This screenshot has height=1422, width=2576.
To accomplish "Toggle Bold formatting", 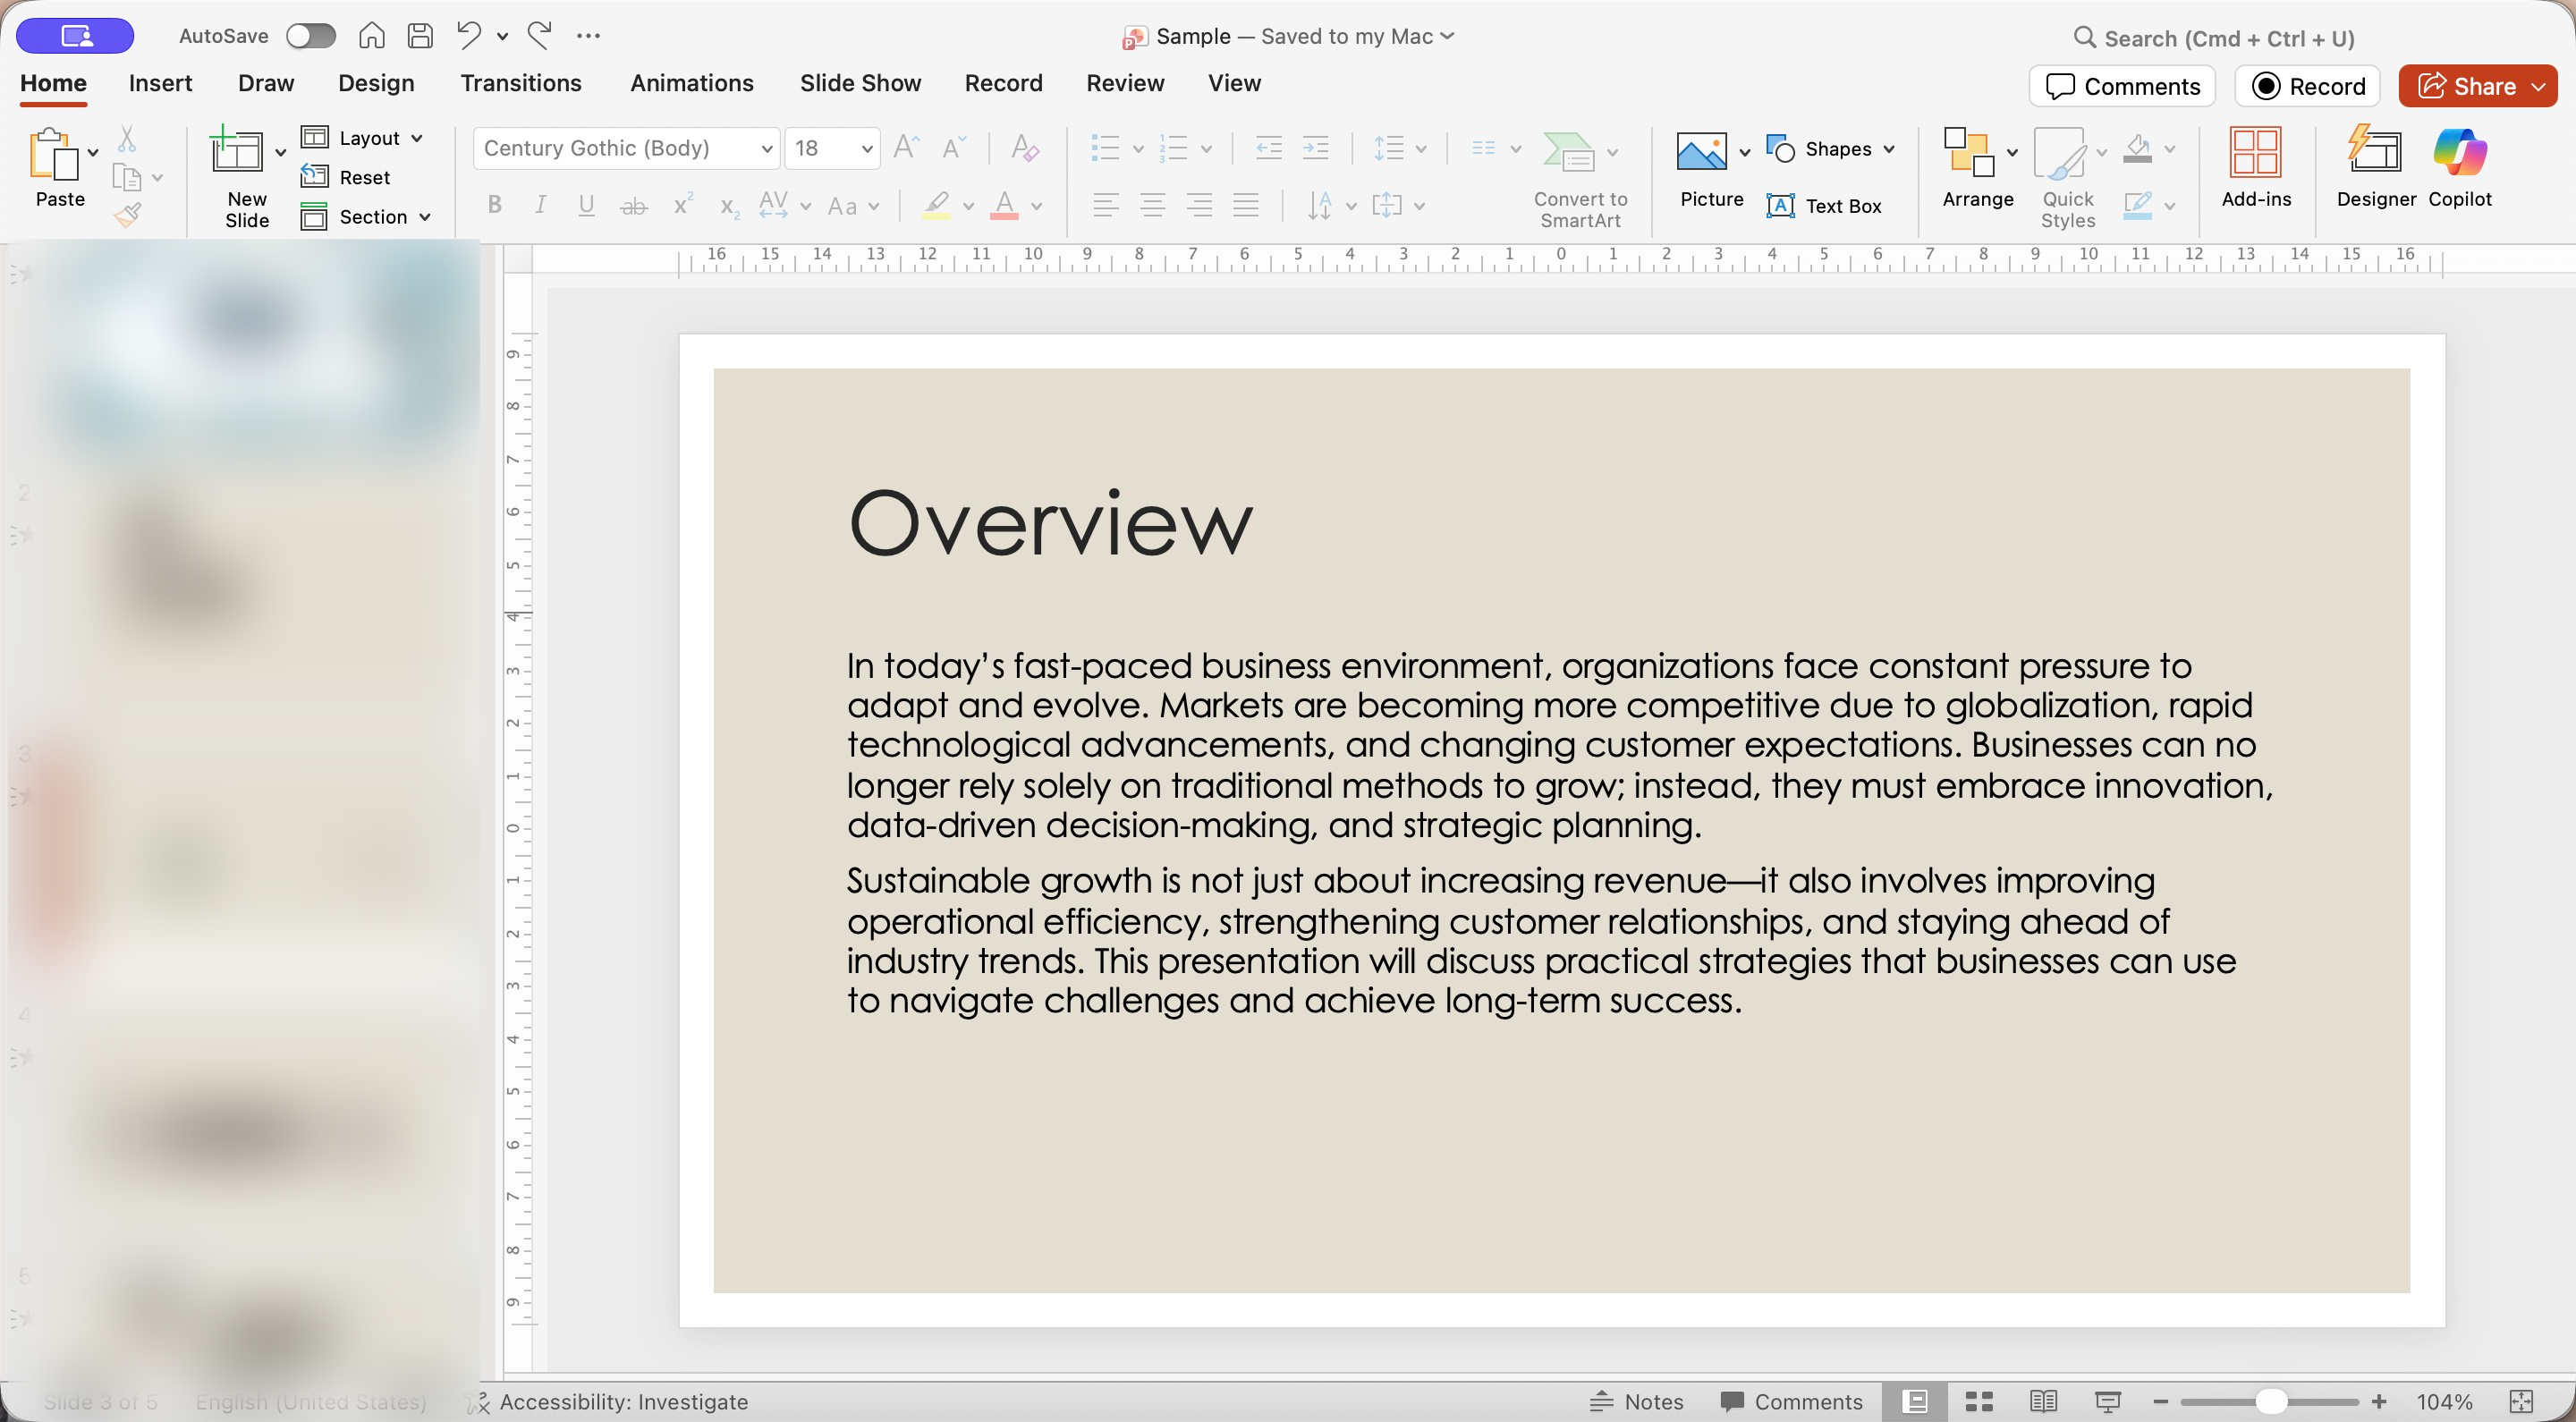I will pyautogui.click(x=494, y=206).
